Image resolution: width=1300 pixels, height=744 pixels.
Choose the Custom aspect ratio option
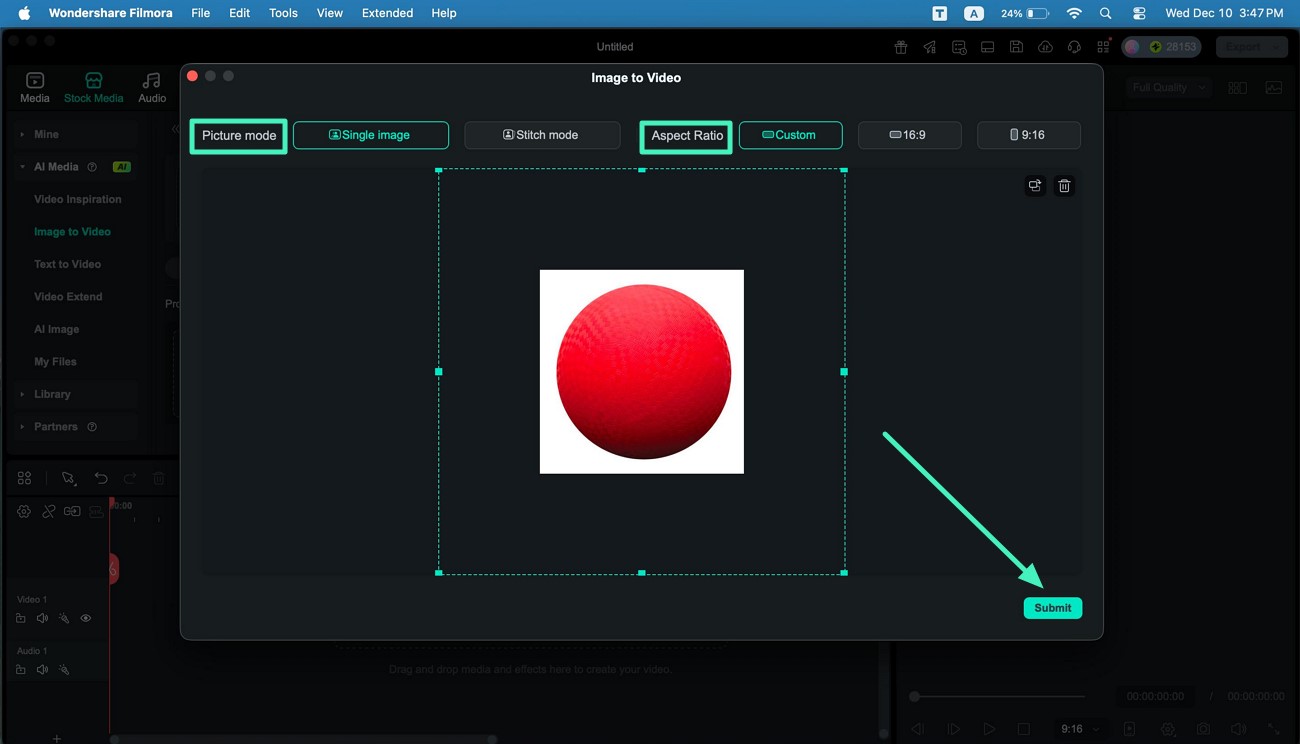tap(791, 135)
